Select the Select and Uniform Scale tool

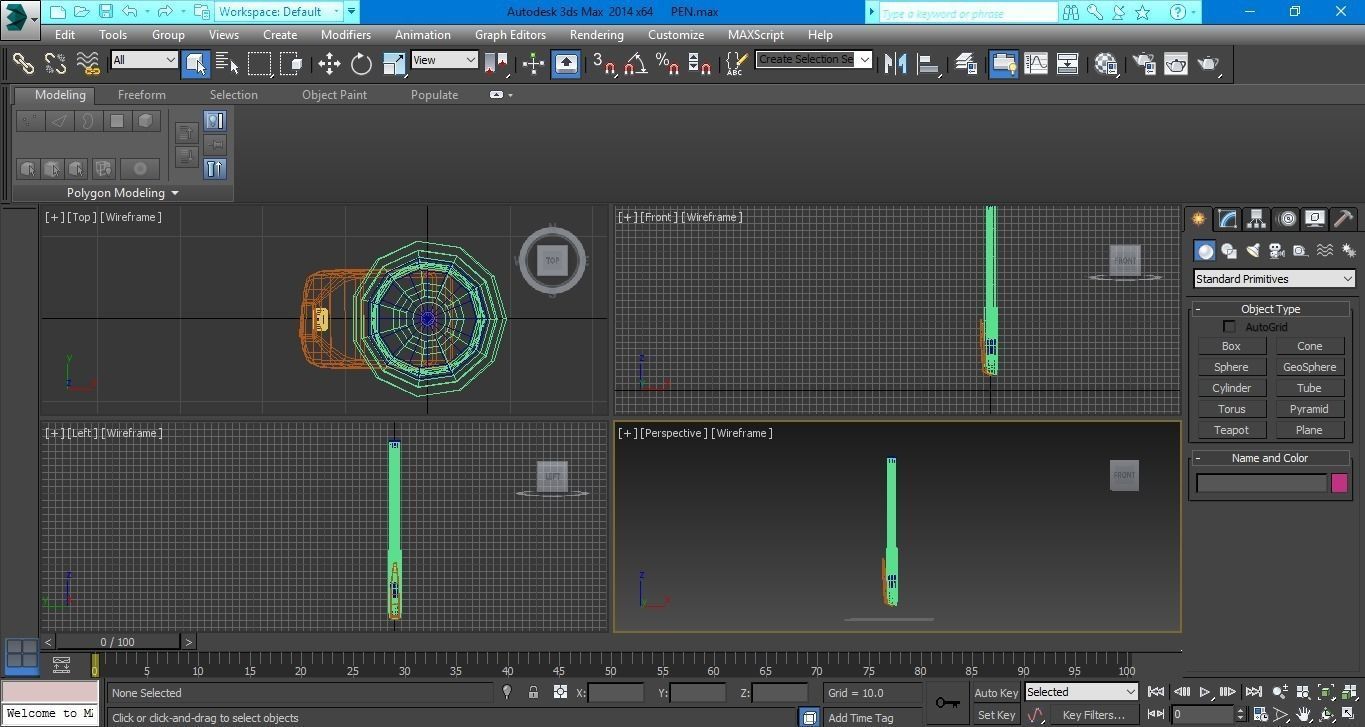tap(394, 64)
